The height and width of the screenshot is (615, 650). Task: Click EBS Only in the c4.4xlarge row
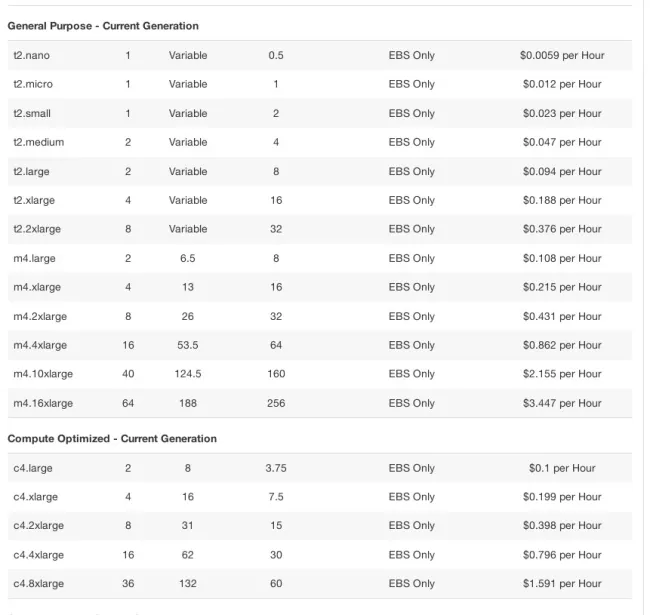[412, 555]
